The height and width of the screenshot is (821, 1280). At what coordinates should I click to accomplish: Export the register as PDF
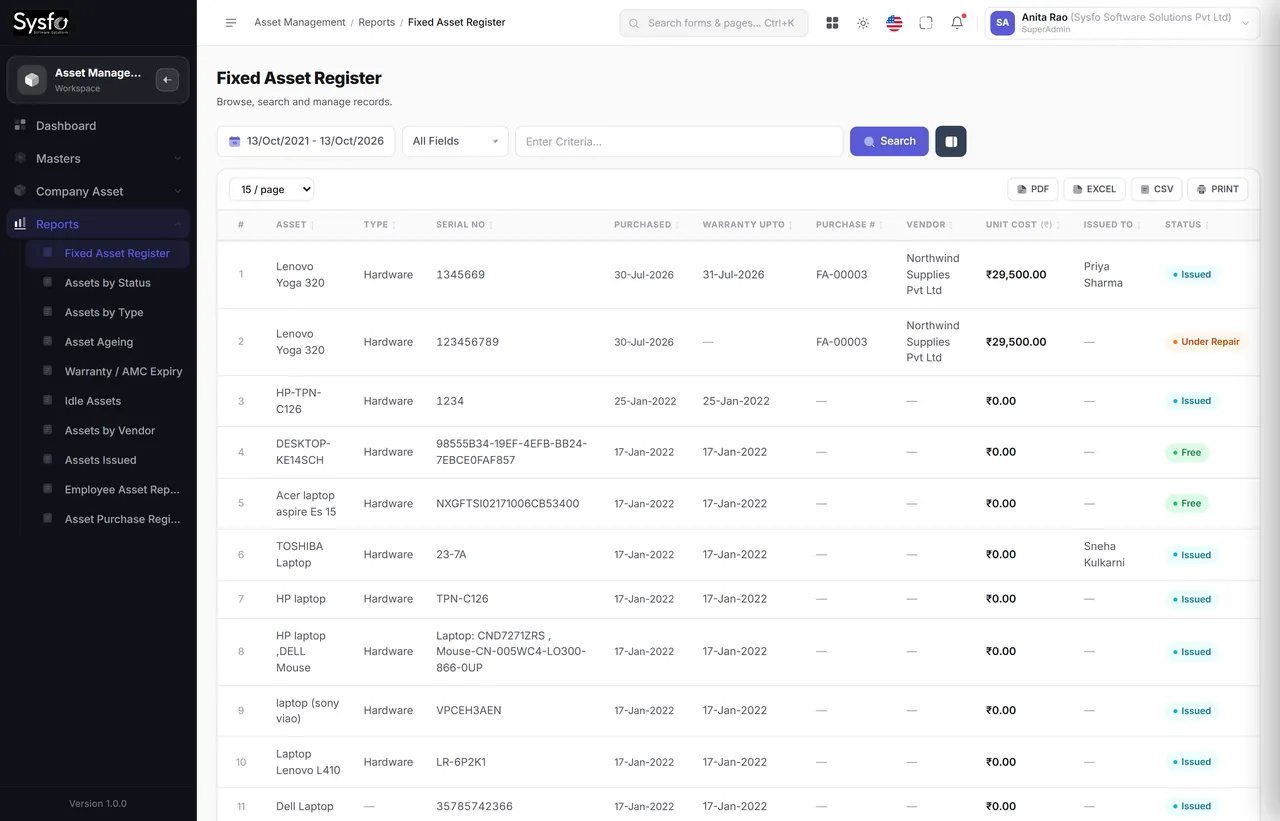coord(1033,189)
